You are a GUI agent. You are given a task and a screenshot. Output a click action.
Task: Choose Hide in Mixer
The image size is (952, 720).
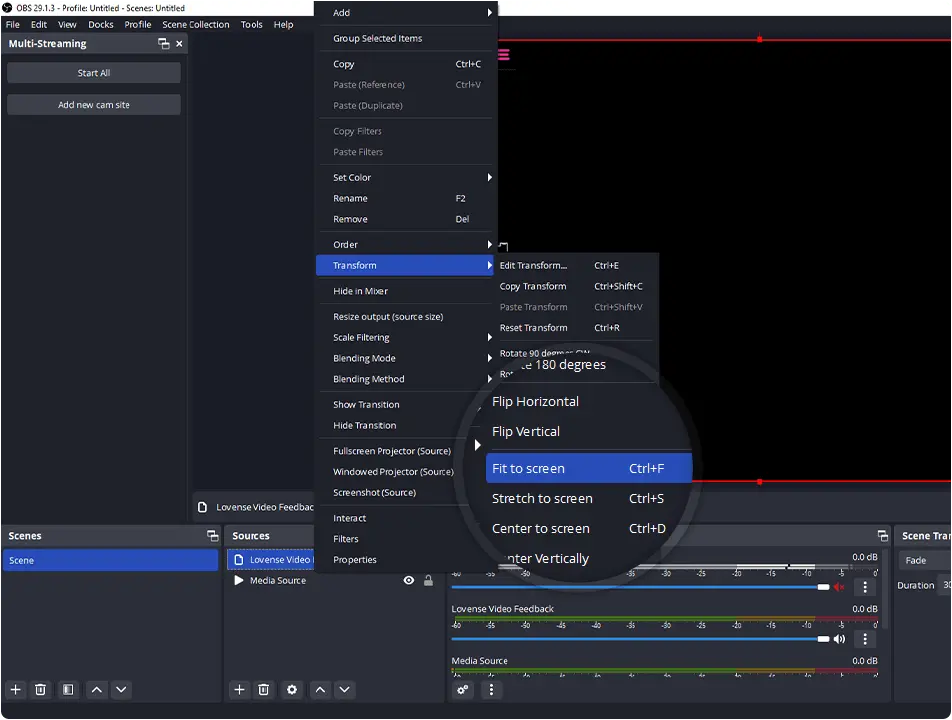tap(404, 291)
